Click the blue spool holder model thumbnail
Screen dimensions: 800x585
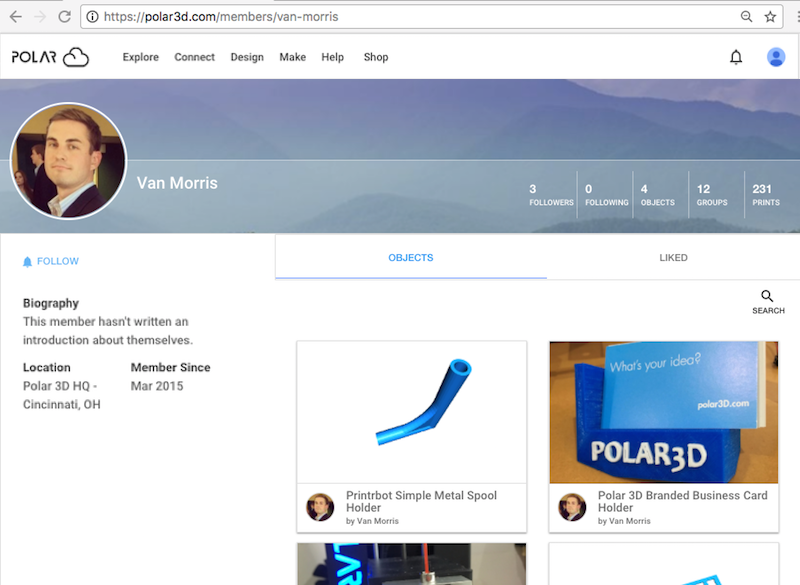(x=412, y=412)
